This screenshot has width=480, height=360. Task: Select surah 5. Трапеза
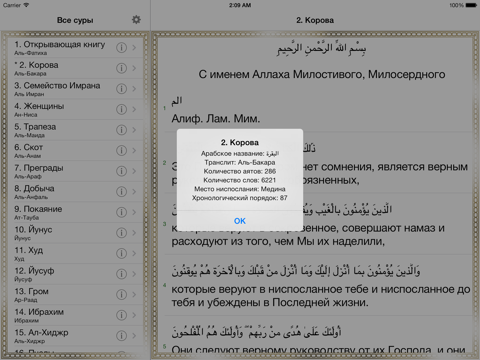pos(75,130)
